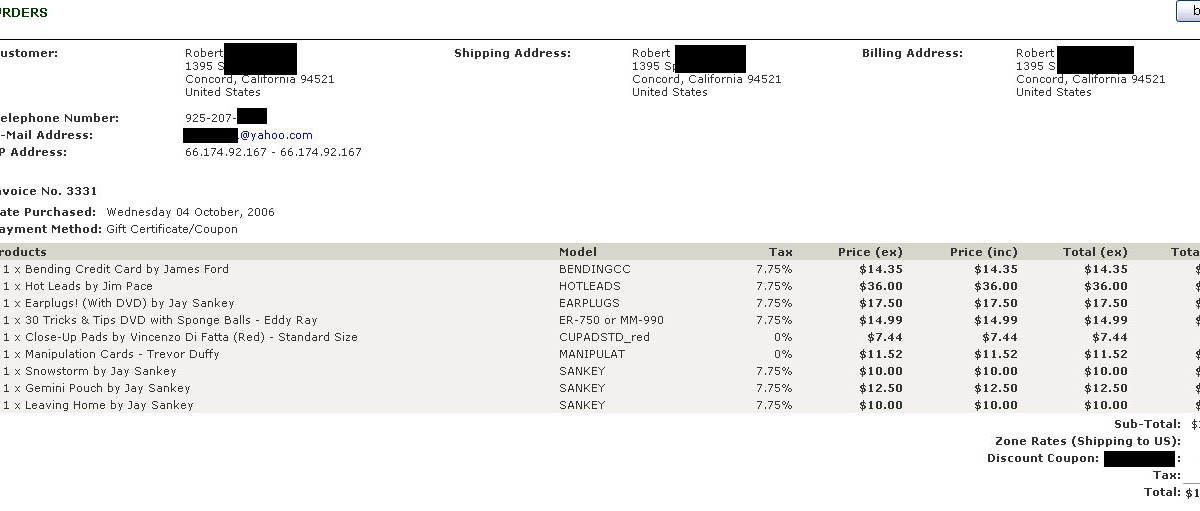Select the Close-Up Pads by Vincenzo Di Fatta row

[600, 337]
